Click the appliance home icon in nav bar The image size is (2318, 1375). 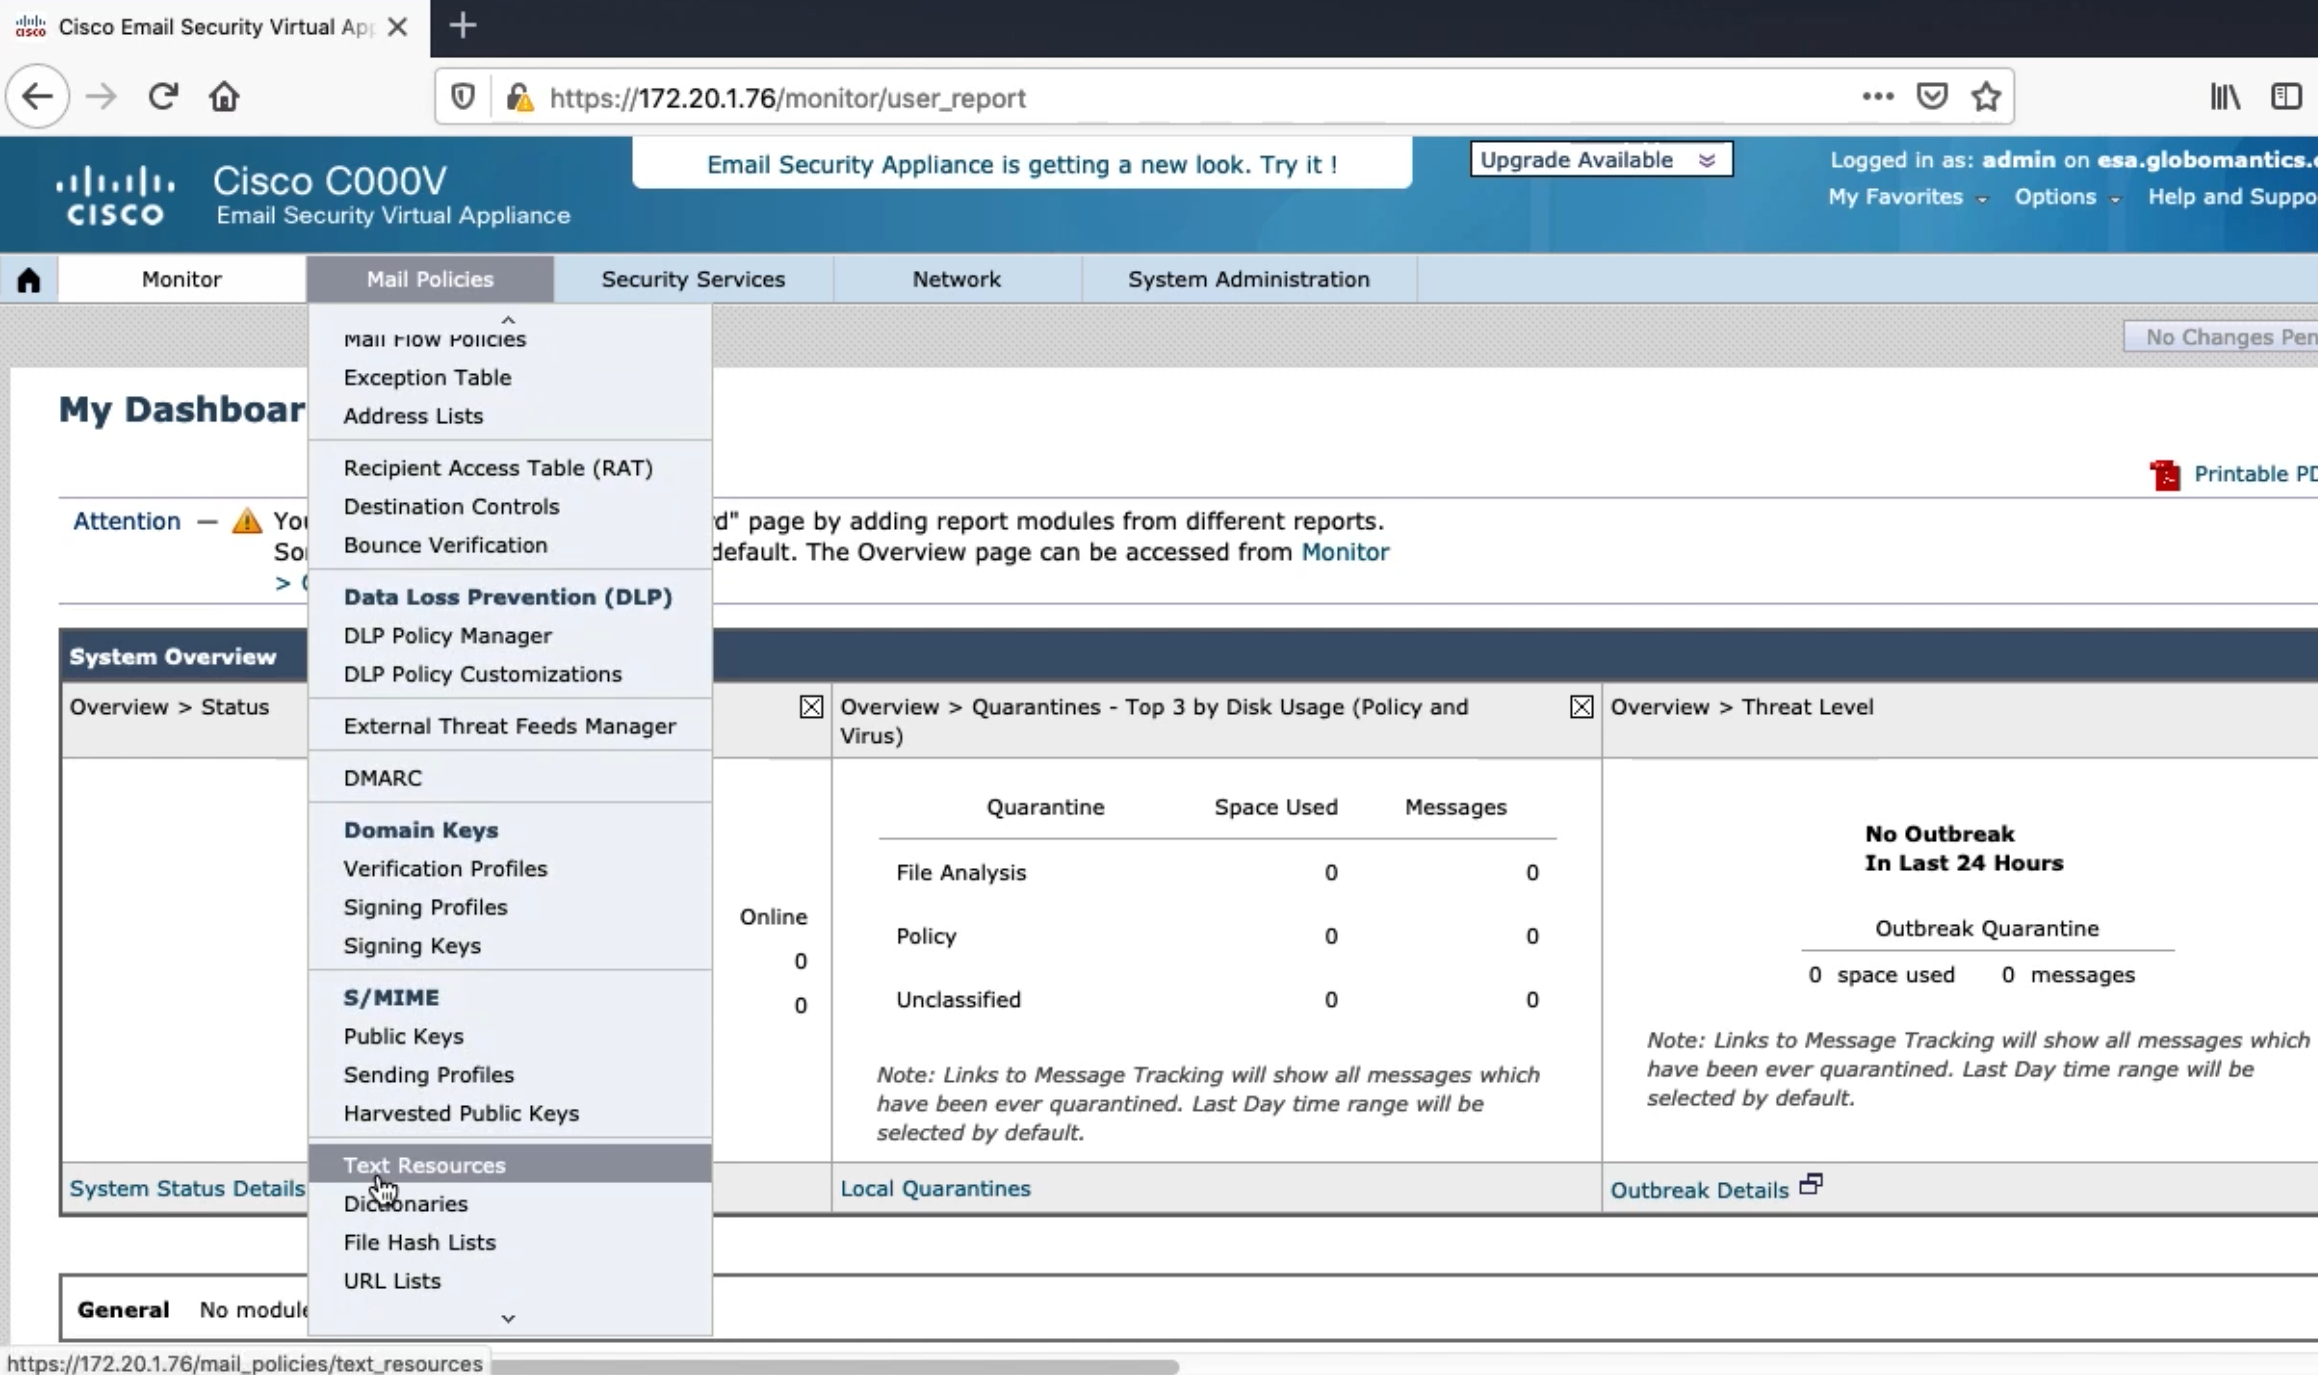coord(29,279)
